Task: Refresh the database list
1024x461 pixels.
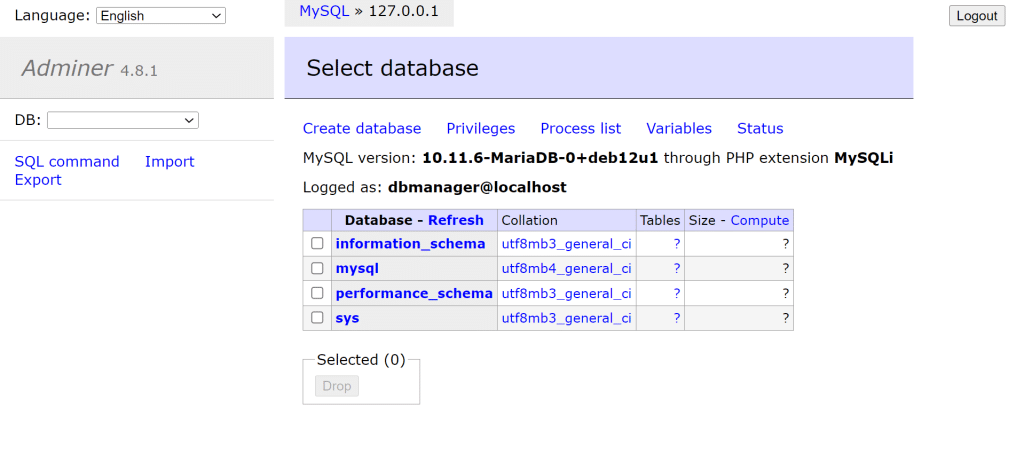Action: coord(456,221)
